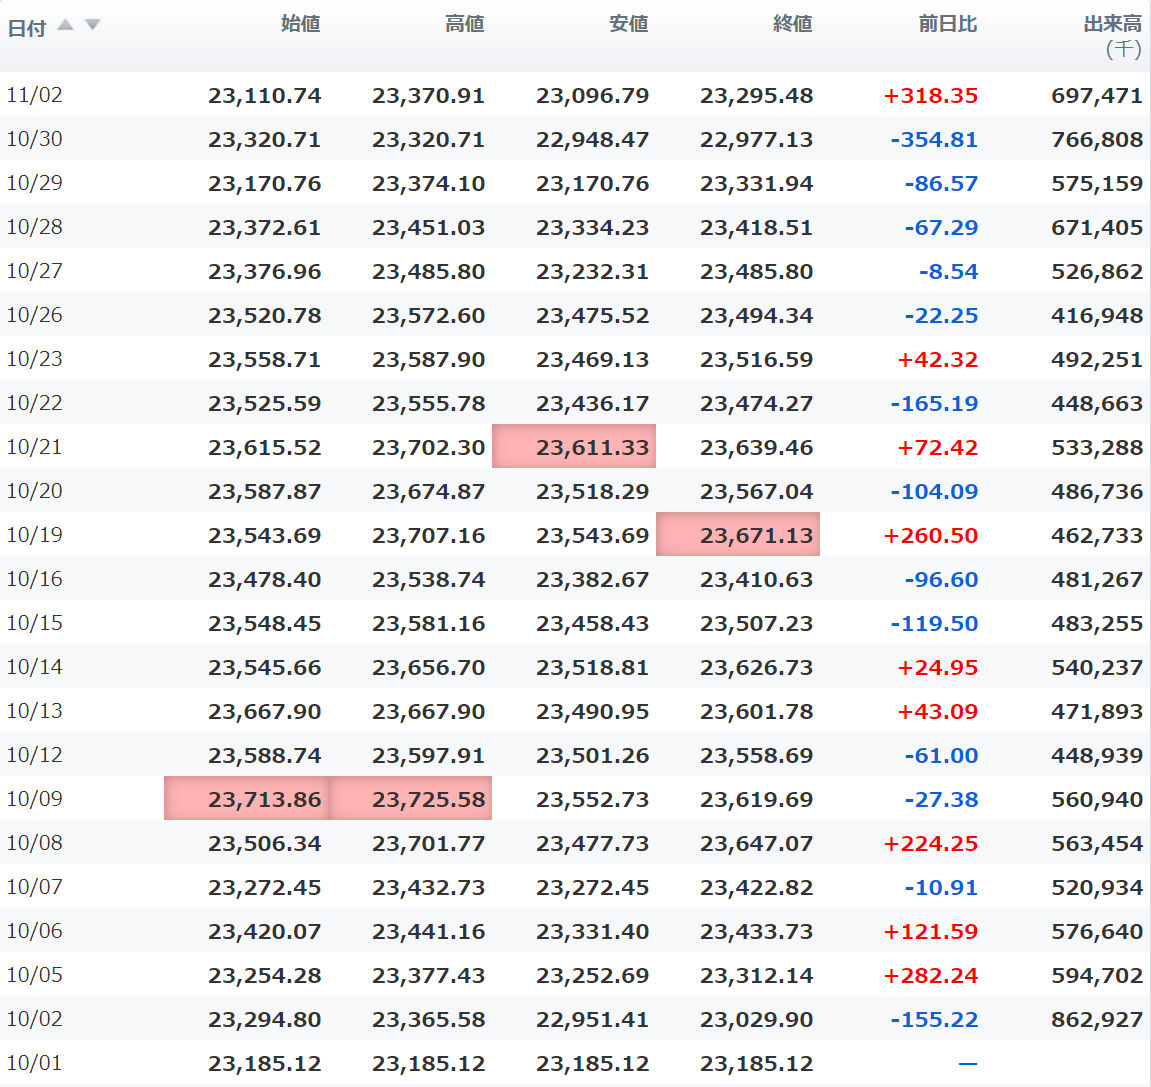Select the highlighted 23,611.33 low cell

592,448
